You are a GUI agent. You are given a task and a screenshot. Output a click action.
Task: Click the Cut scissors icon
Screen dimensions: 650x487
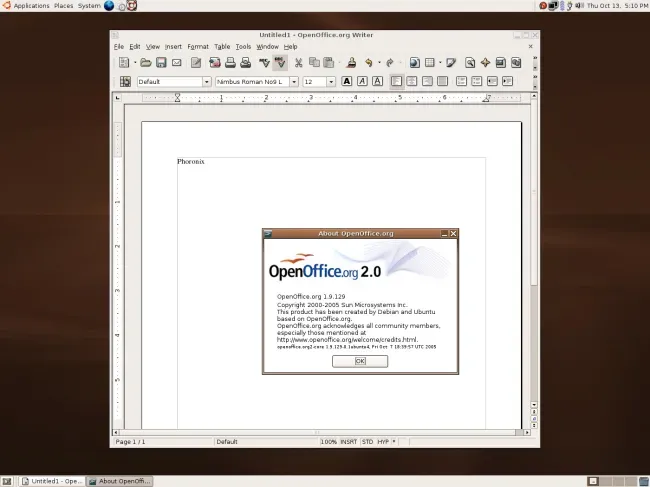pyautogui.click(x=298, y=63)
